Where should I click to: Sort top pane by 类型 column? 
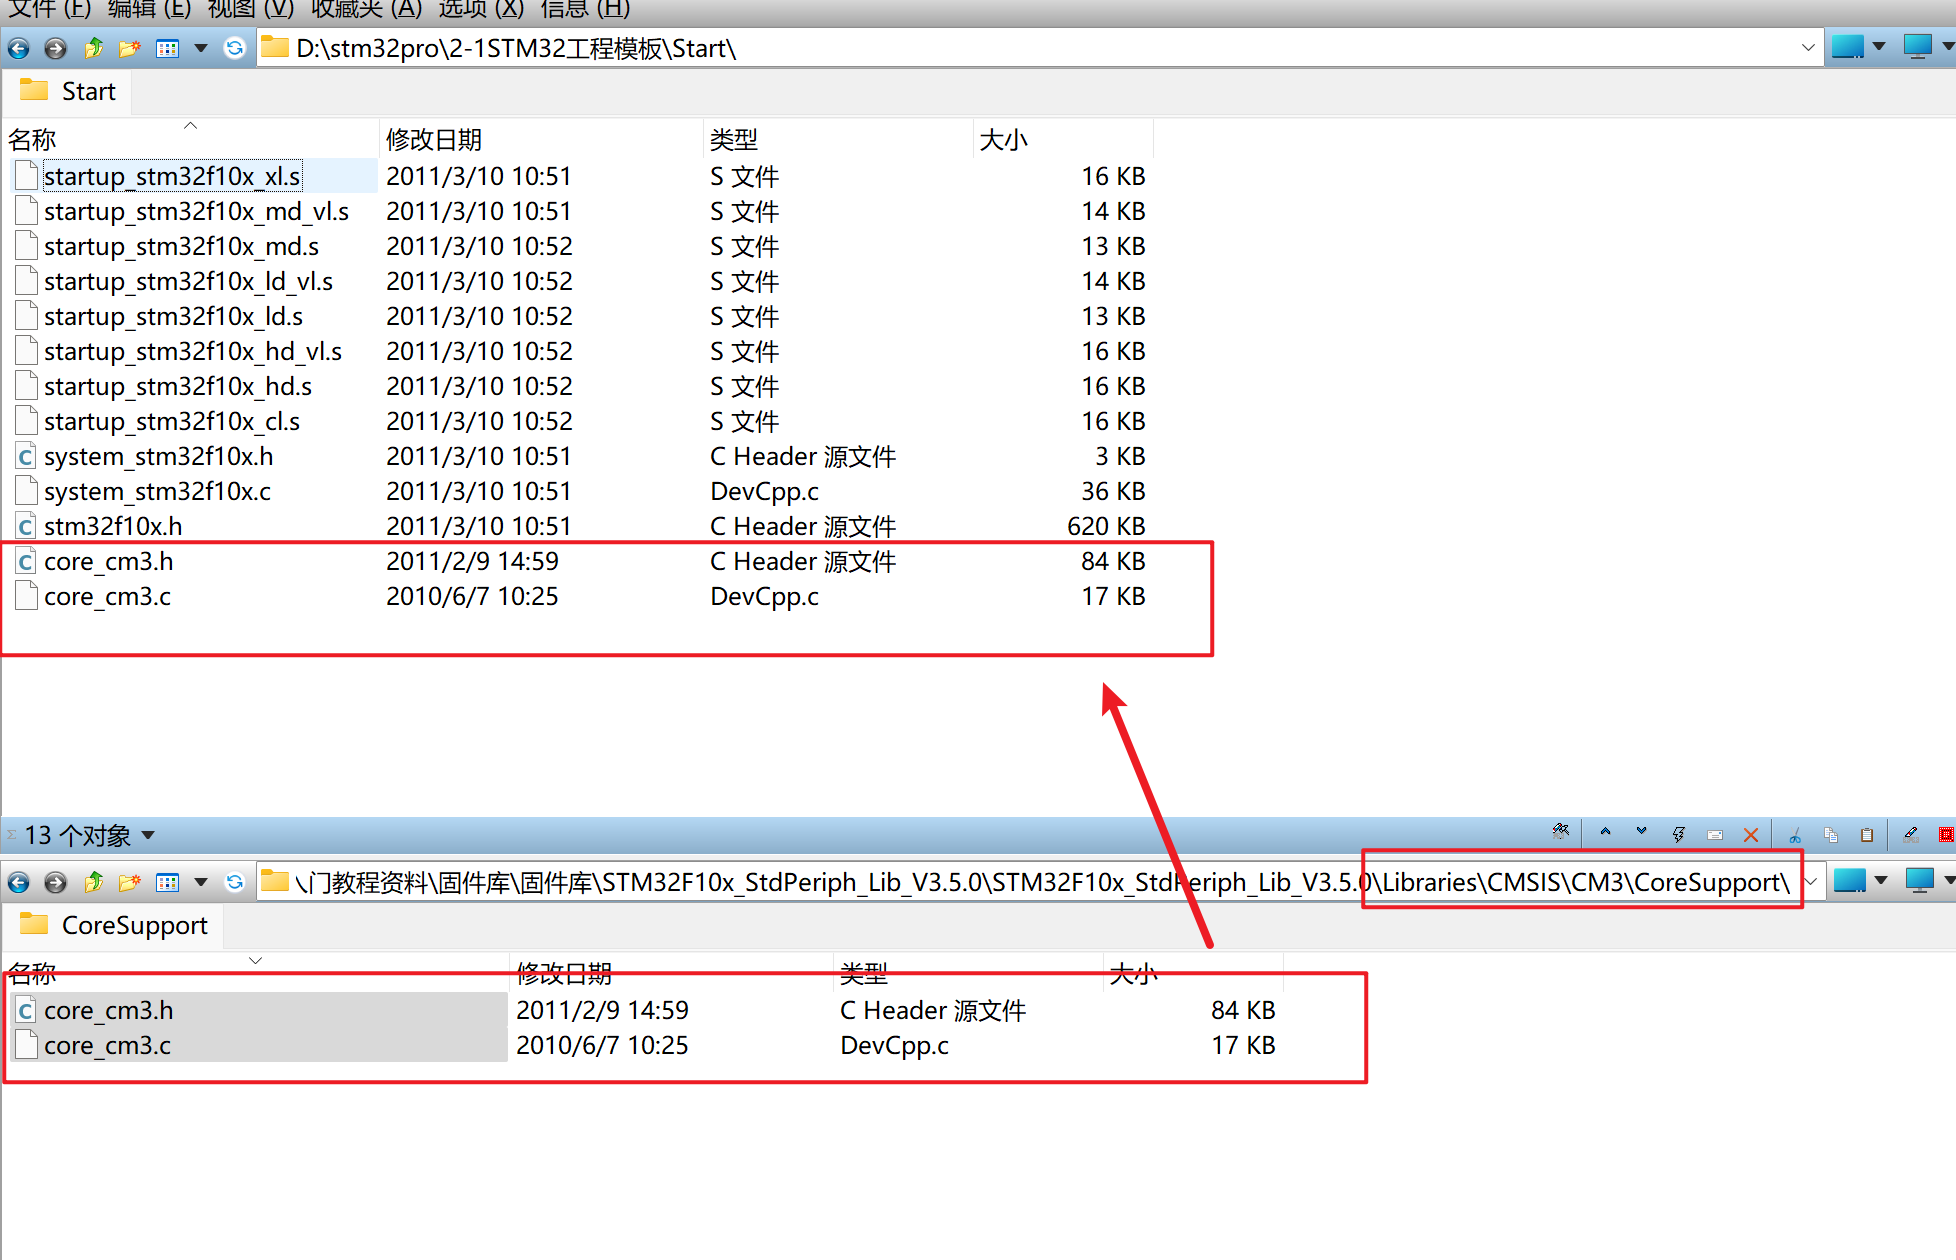point(838,139)
